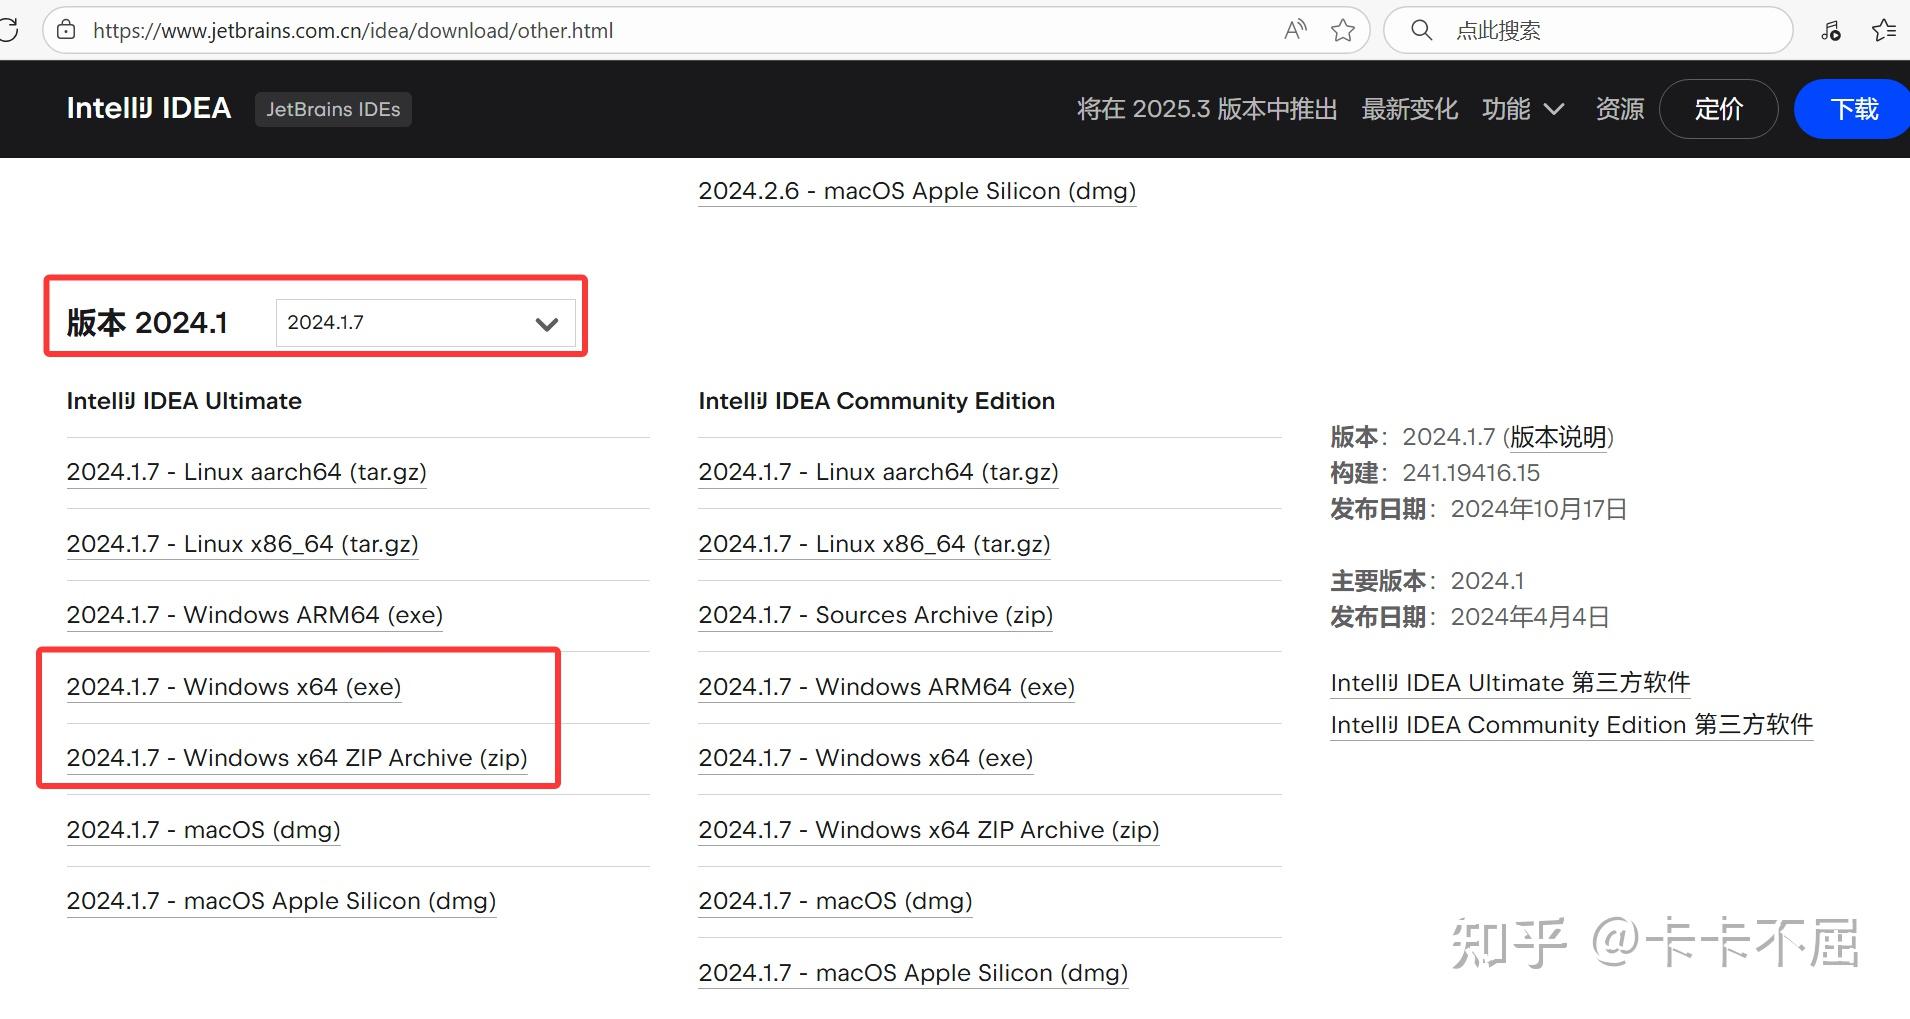Download Community 2024.1.7 macOS (dmg)

(x=836, y=901)
